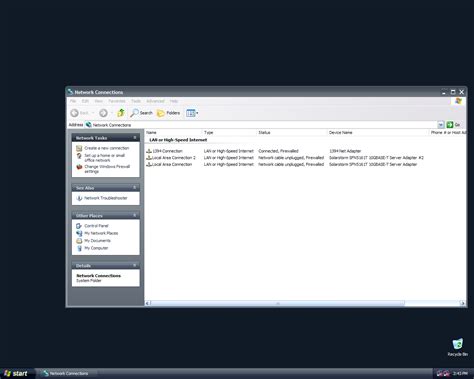Open the Views button in toolbar

click(x=191, y=113)
